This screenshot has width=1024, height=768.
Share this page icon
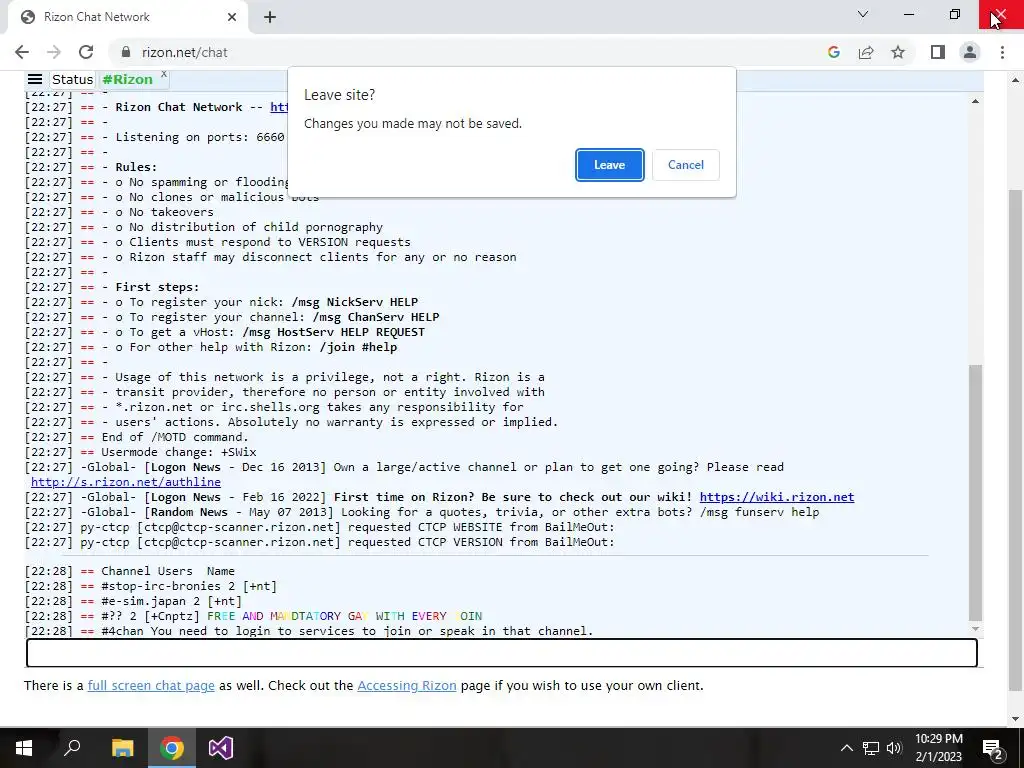[x=866, y=52]
